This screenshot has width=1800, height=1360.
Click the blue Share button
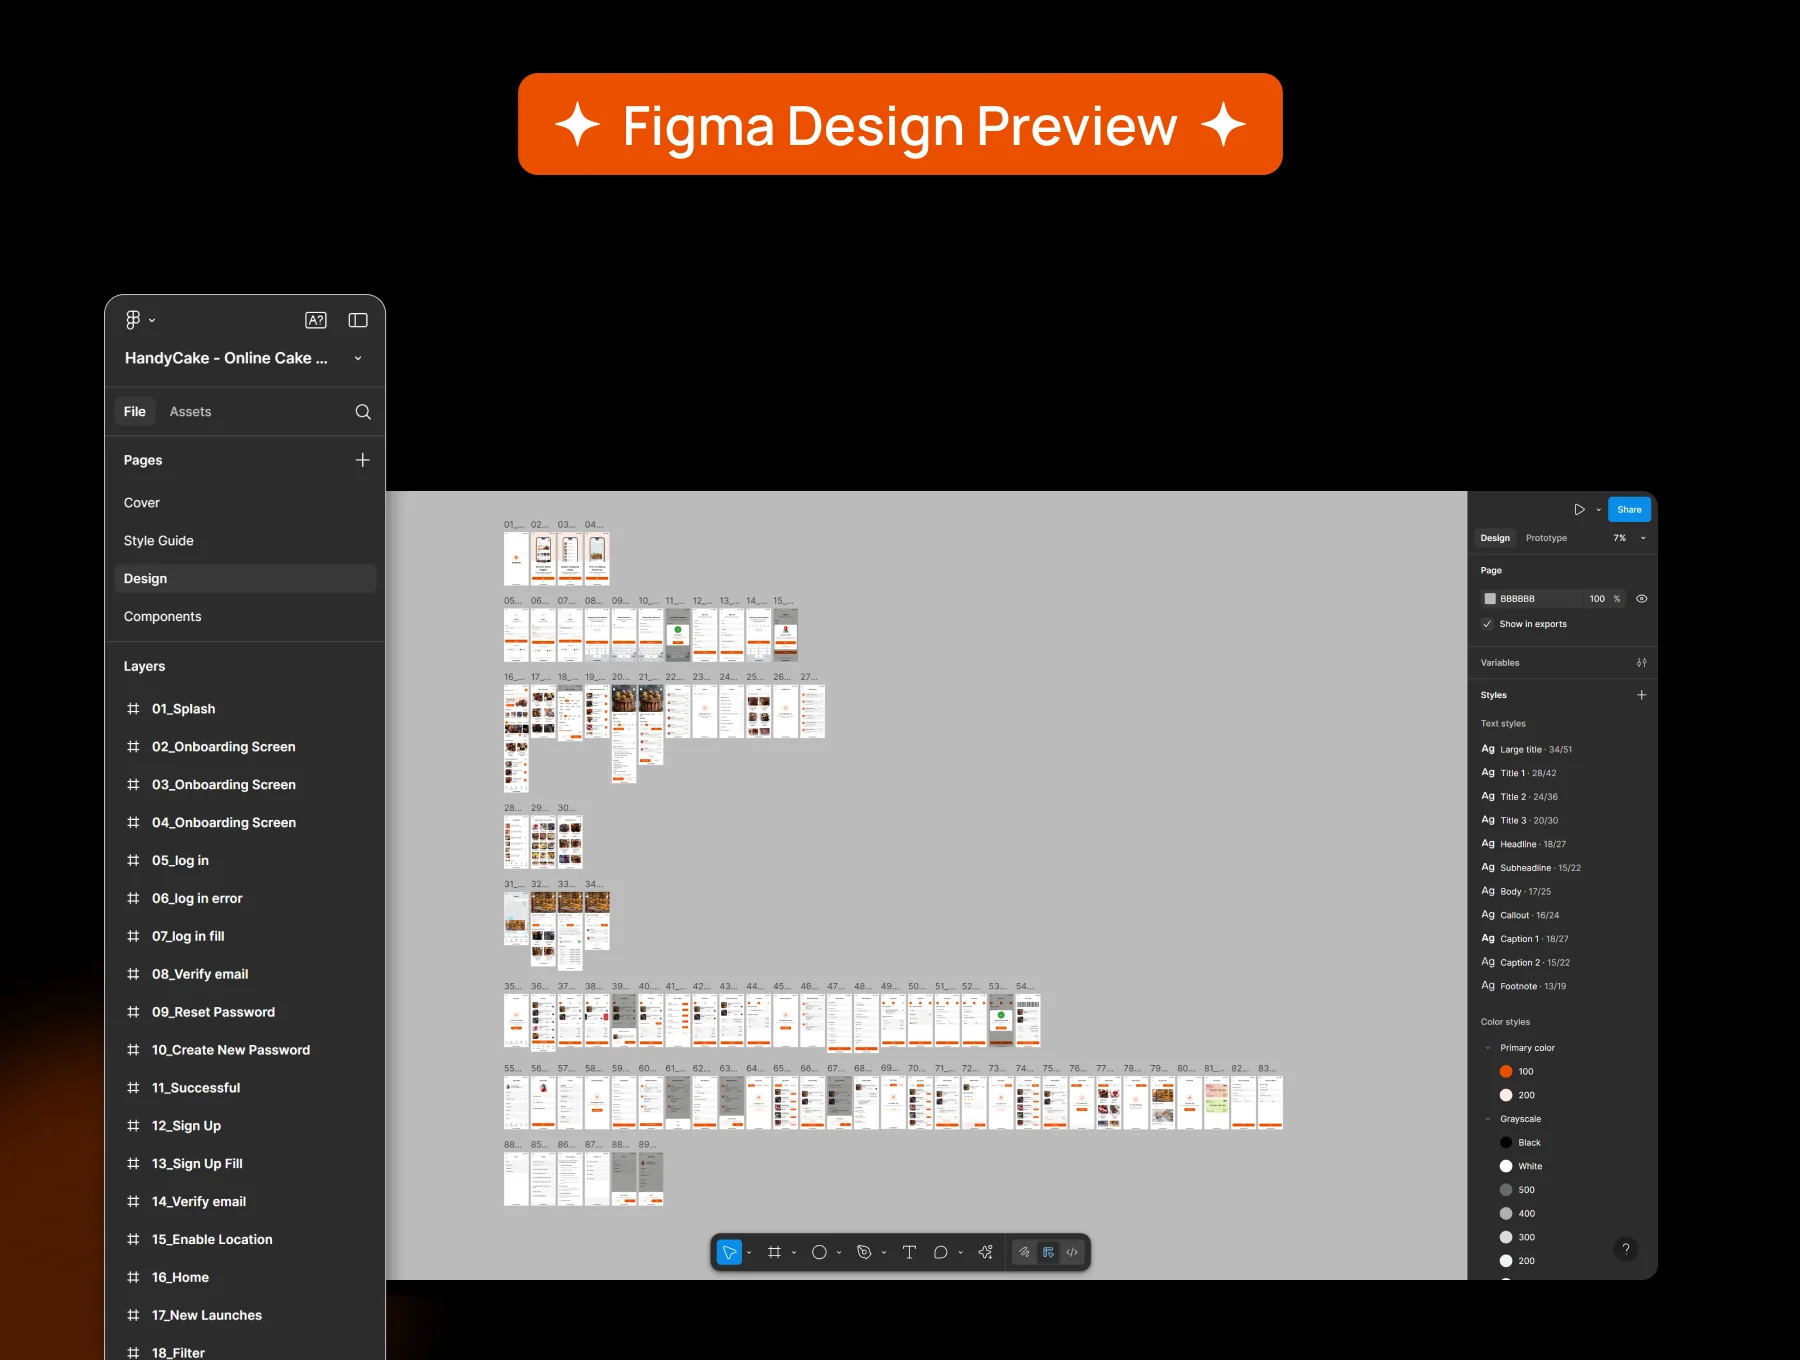[x=1629, y=510]
